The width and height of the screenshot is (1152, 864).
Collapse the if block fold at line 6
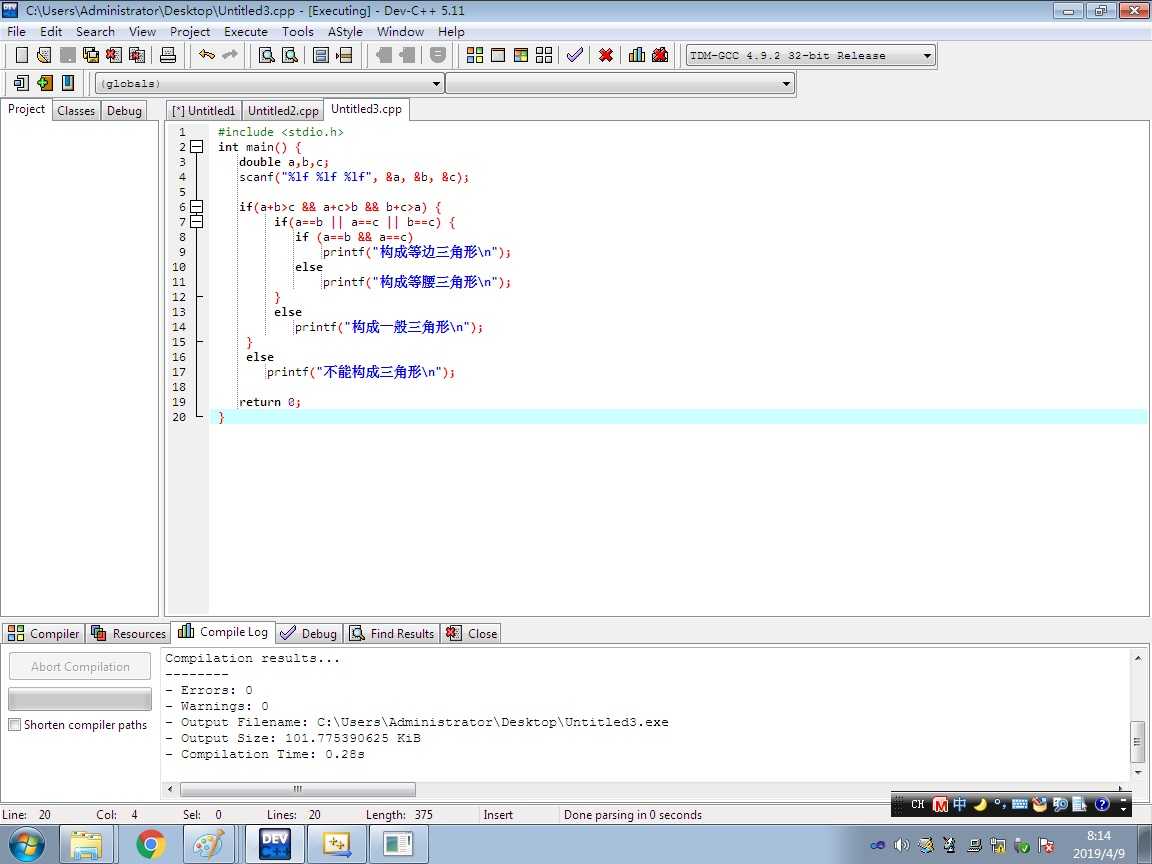point(196,206)
